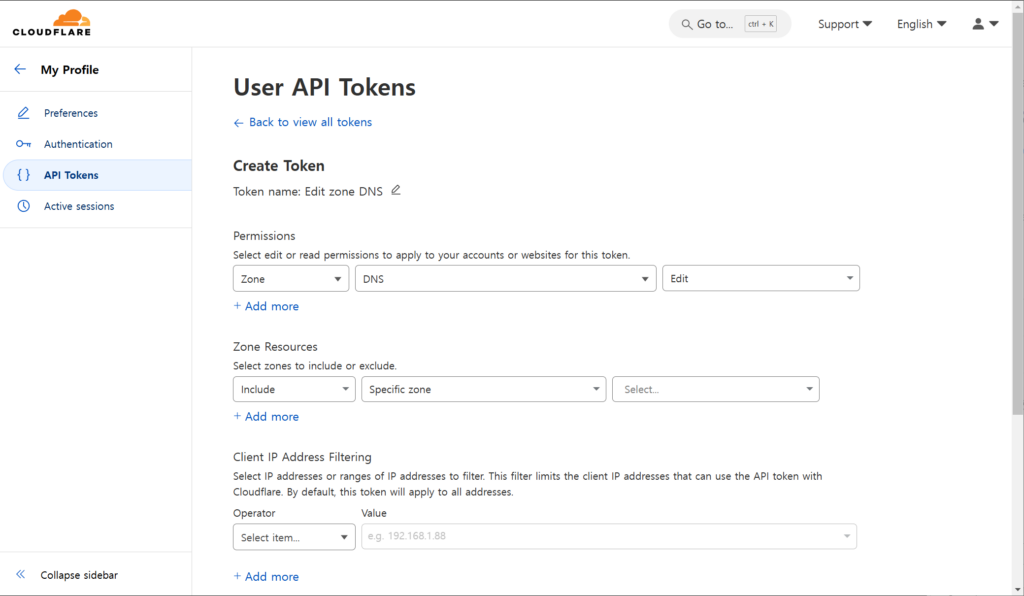Click the pencil icon next to token name
This screenshot has width=1024, height=596.
point(396,190)
